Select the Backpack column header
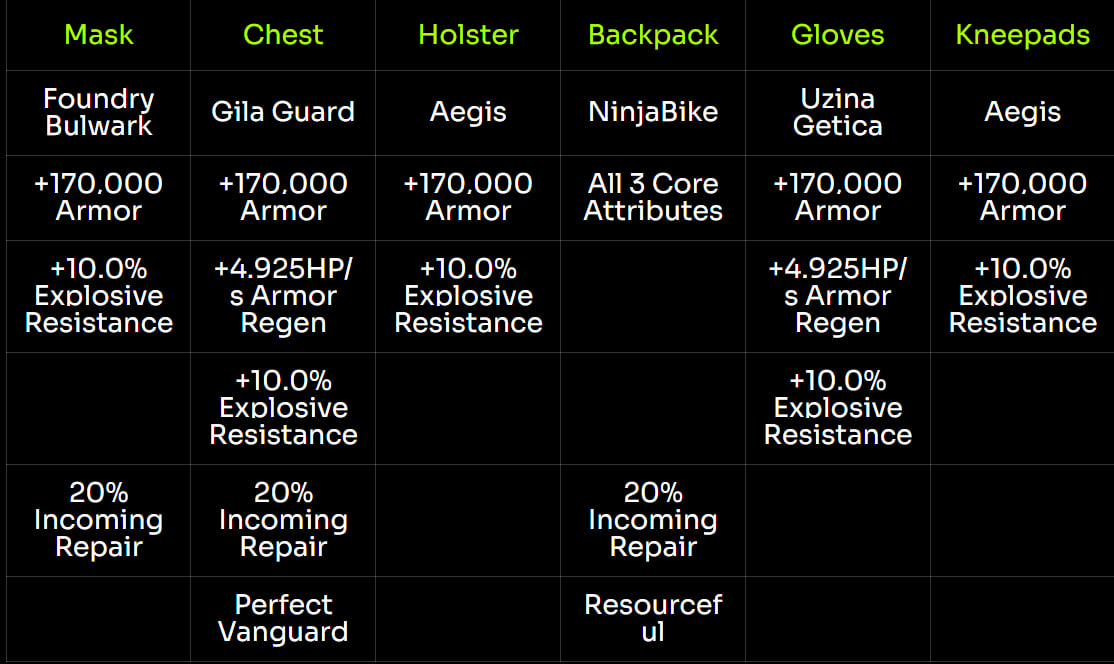 coord(653,35)
